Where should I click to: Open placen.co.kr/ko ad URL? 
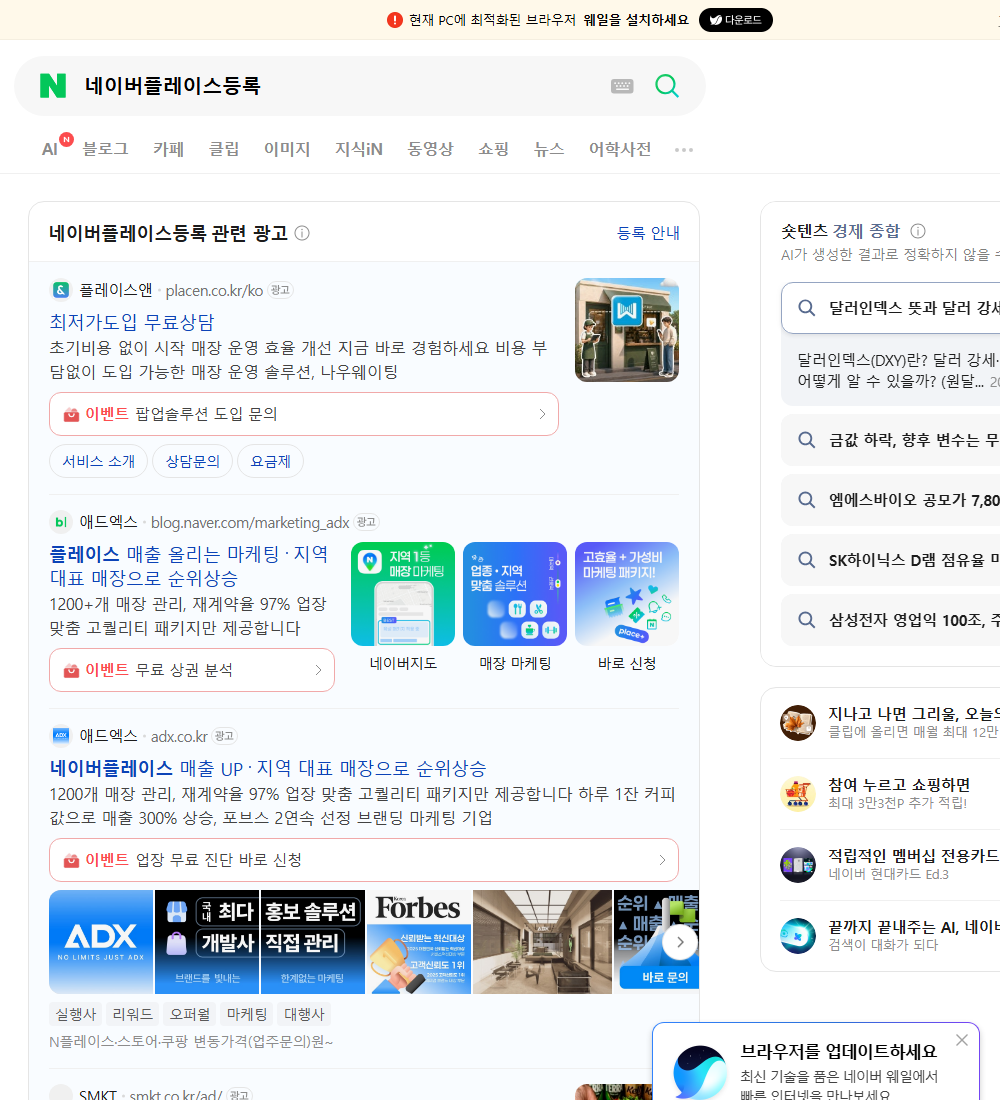pyautogui.click(x=214, y=290)
